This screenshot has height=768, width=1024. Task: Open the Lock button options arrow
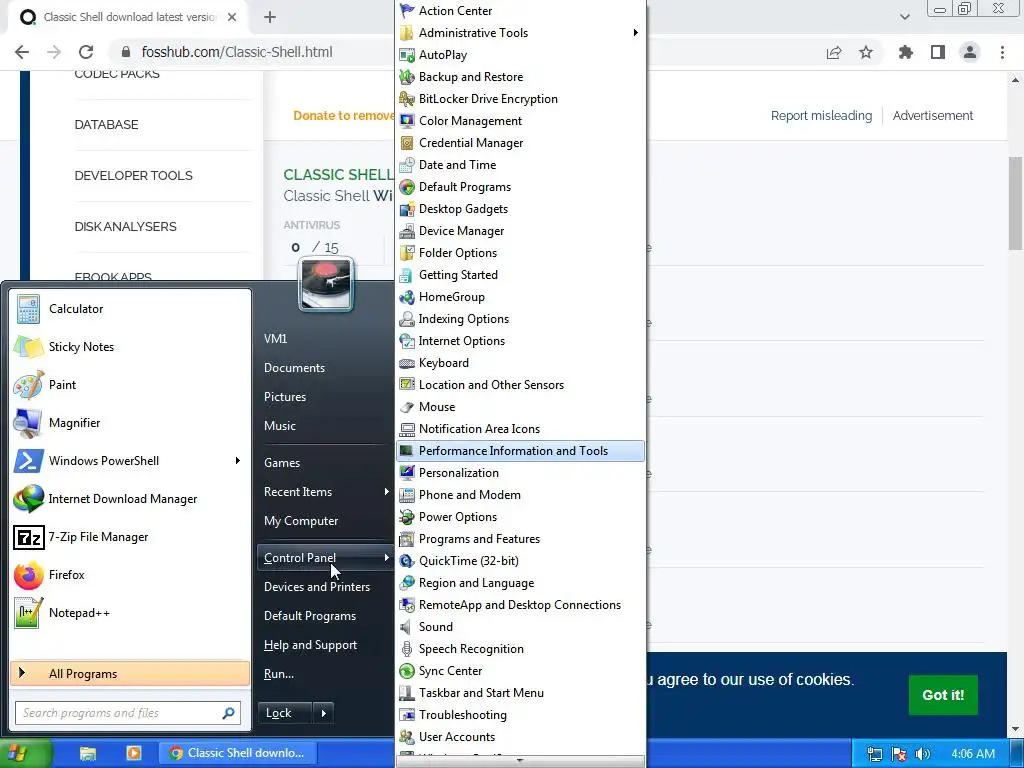(324, 713)
